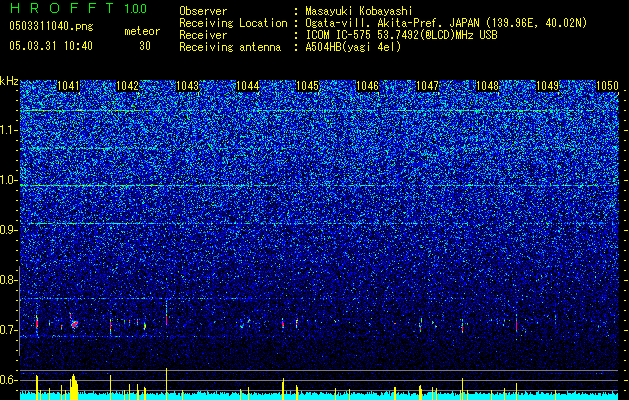Click the HROFFT 1.0.0 title text
This screenshot has height=400, width=629.
(x=78, y=8)
